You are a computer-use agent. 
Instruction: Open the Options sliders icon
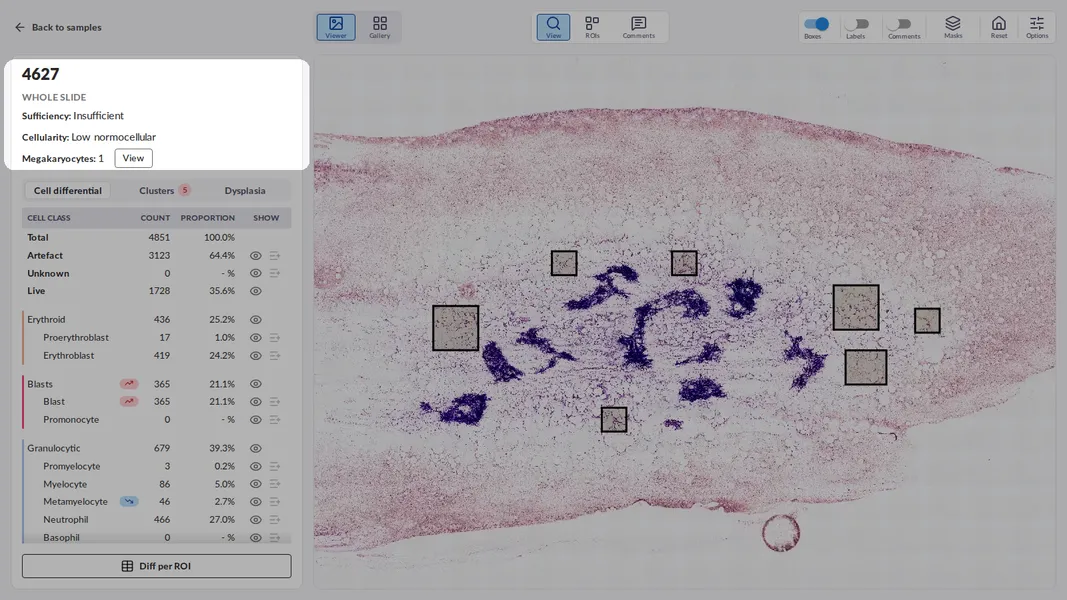[1036, 27]
